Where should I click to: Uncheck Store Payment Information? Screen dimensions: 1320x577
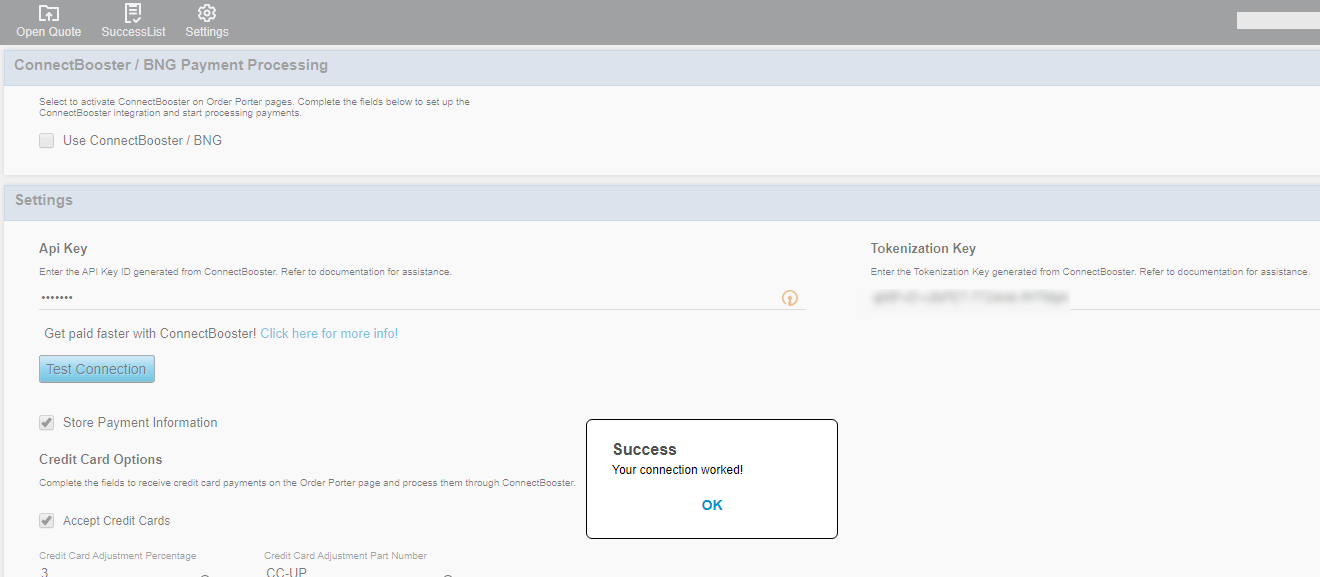[47, 423]
